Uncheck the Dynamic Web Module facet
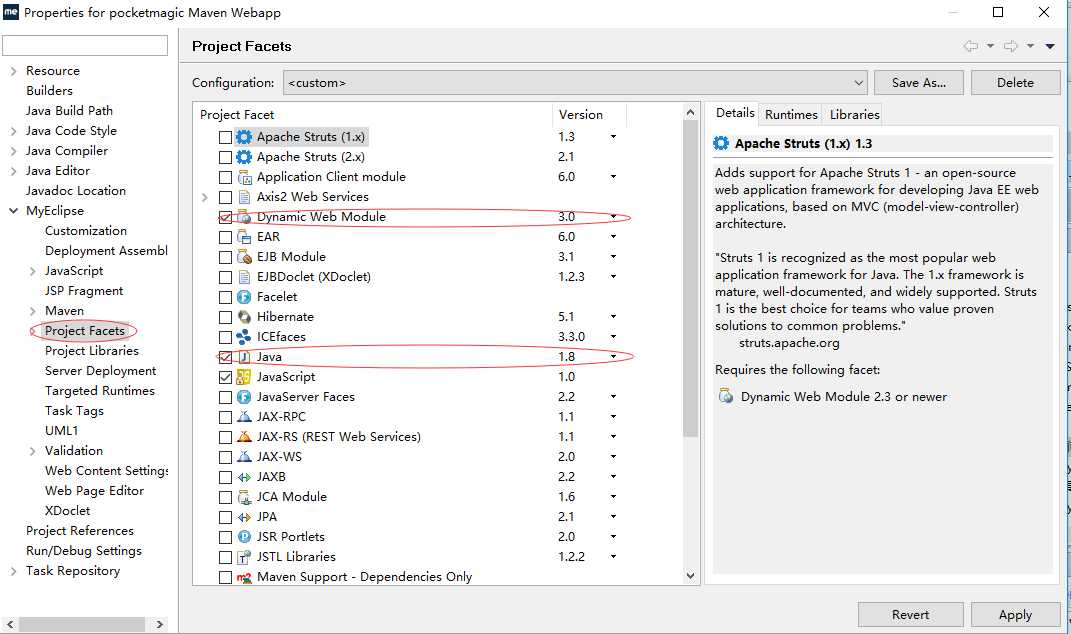Viewport: 1071px width, 634px height. point(225,217)
